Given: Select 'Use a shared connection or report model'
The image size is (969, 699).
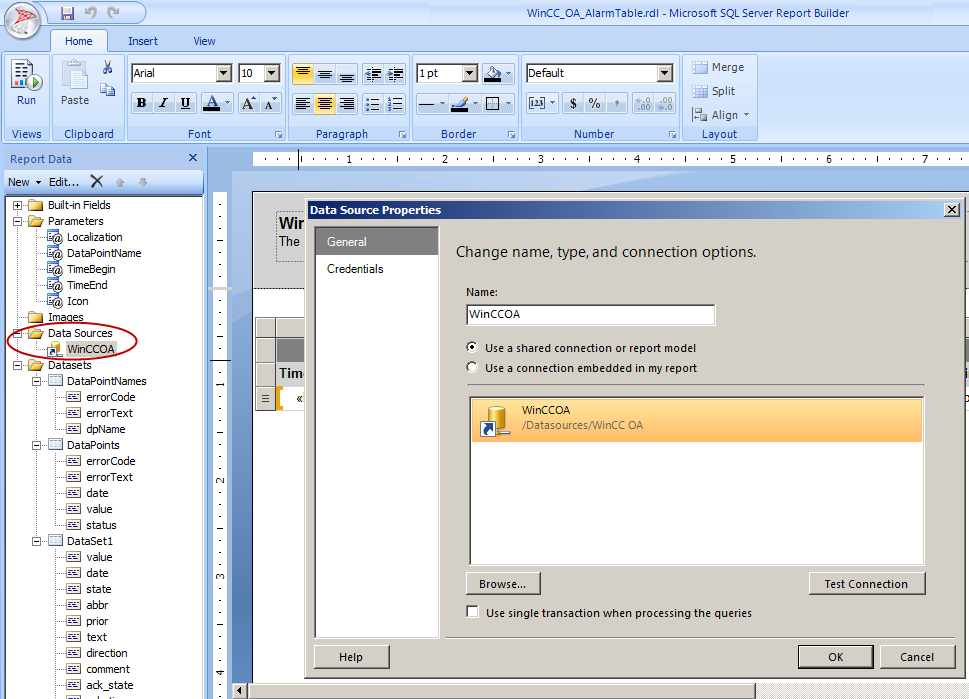Looking at the screenshot, I should (473, 348).
